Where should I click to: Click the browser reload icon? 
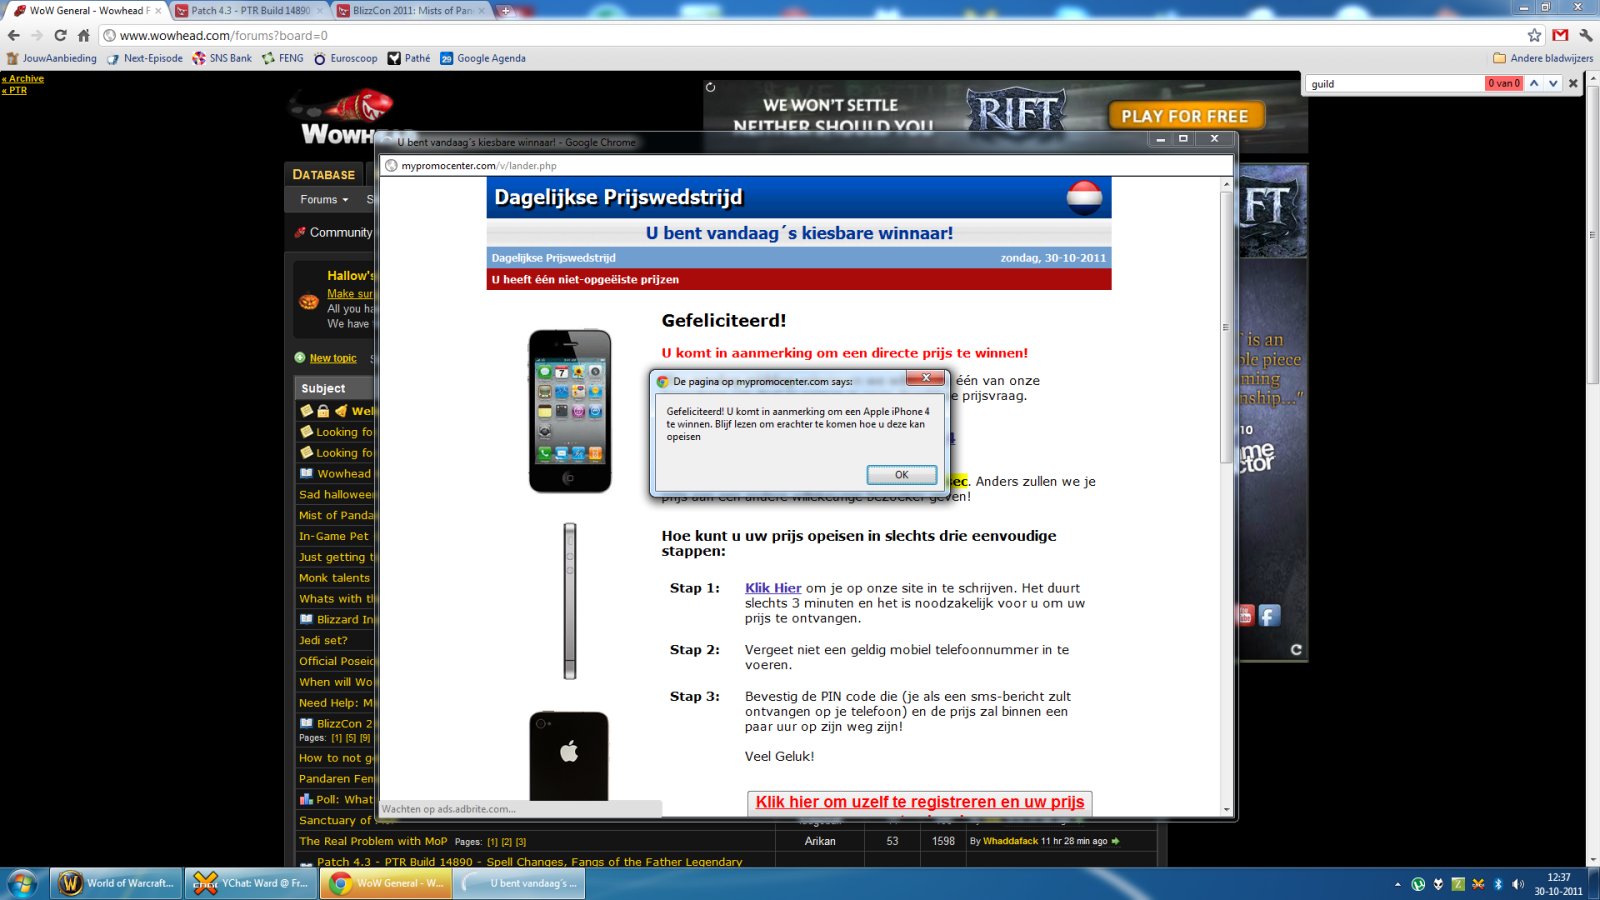click(60, 35)
